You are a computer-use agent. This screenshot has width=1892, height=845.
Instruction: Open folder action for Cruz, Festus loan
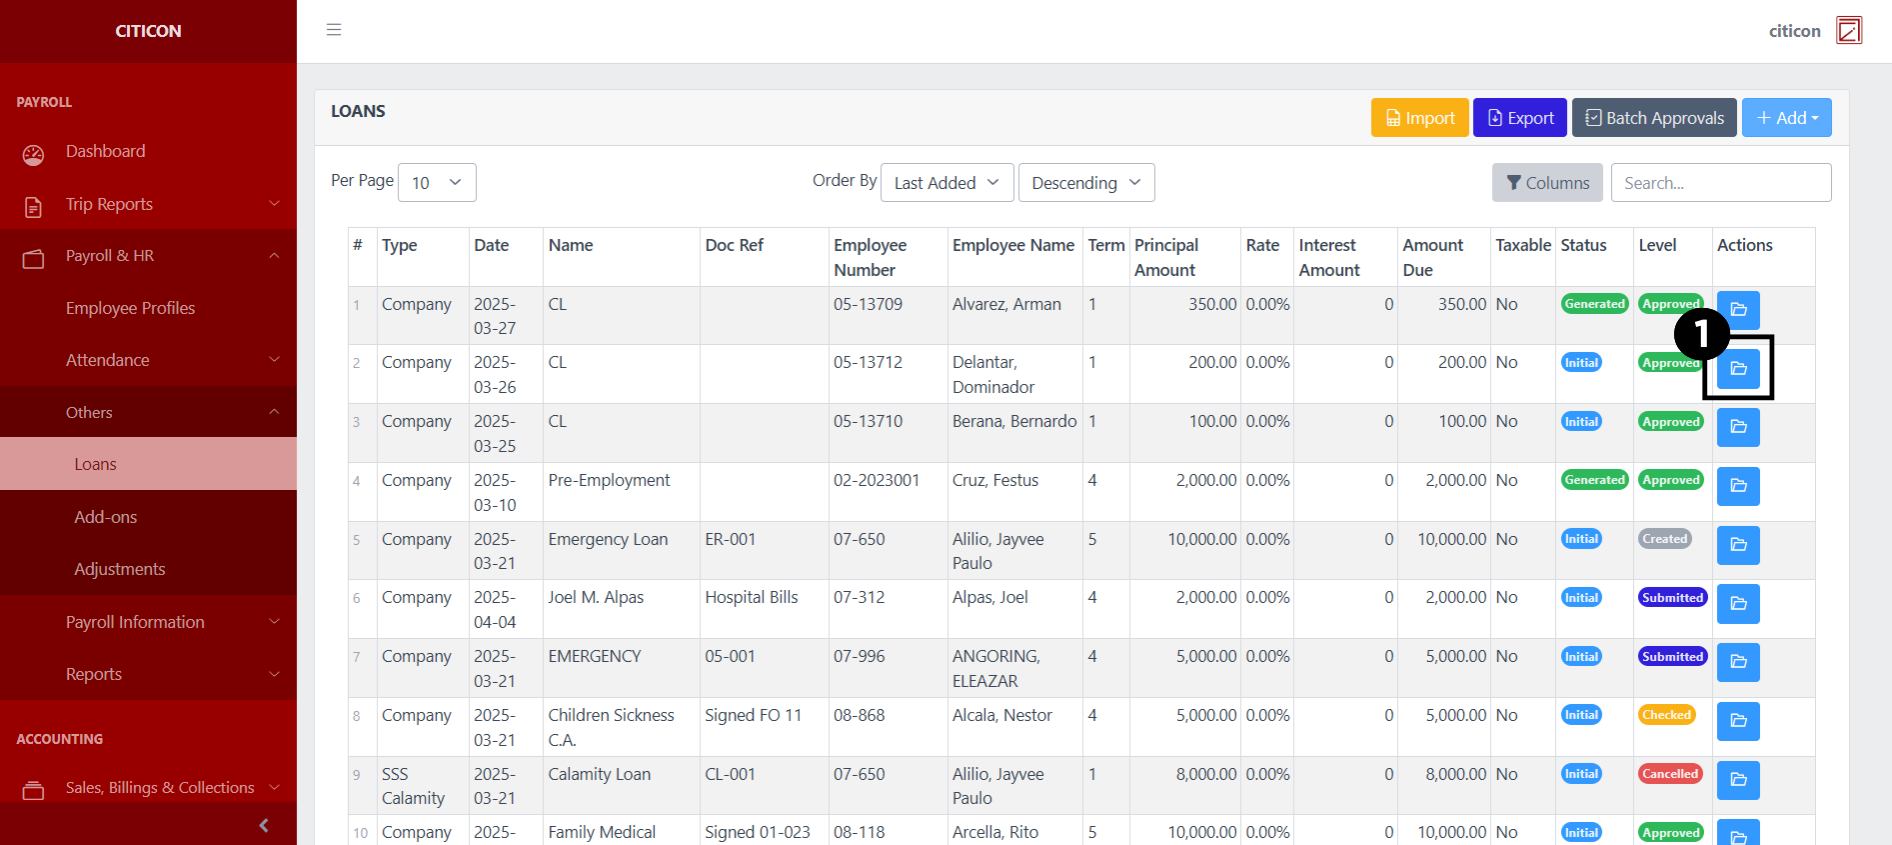pos(1738,486)
